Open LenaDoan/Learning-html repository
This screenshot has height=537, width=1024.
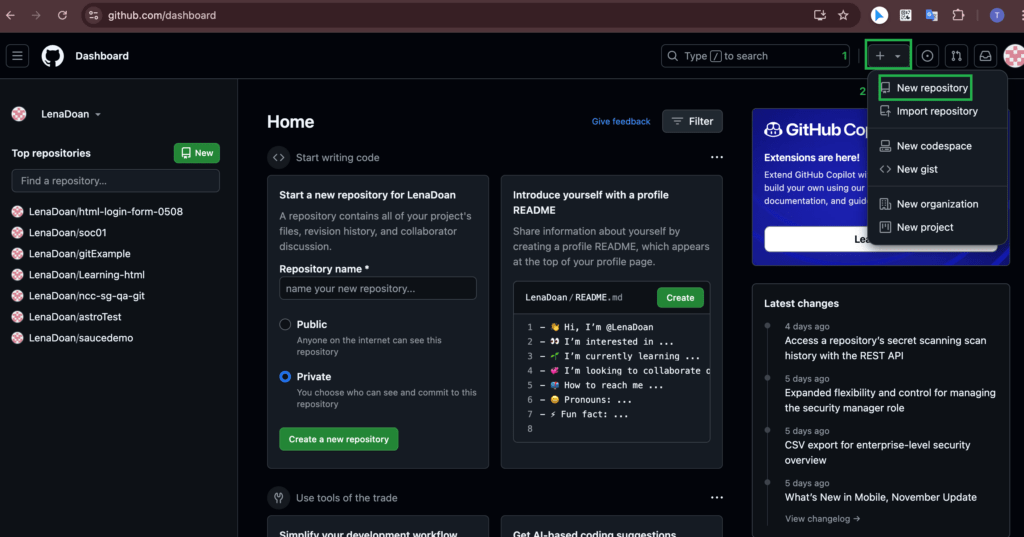click(x=87, y=275)
